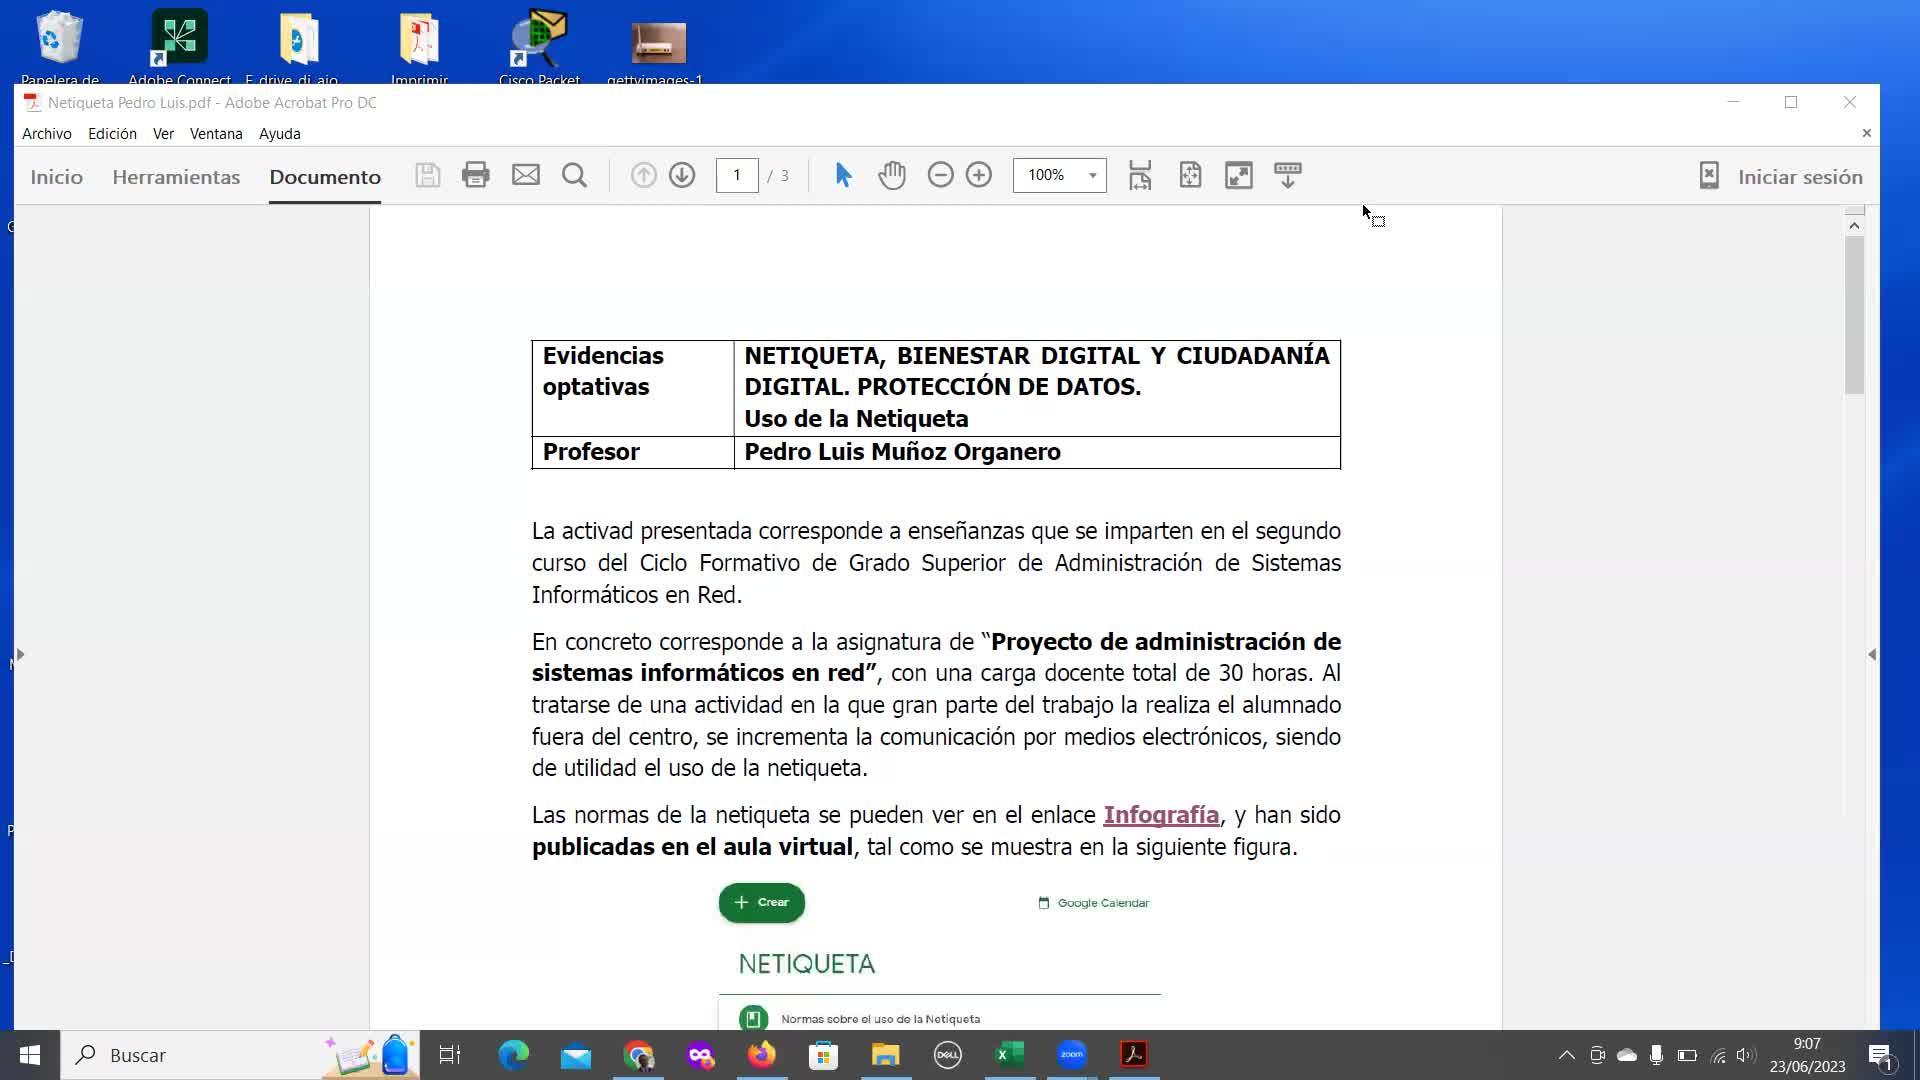Open the Edición menu

coord(112,133)
